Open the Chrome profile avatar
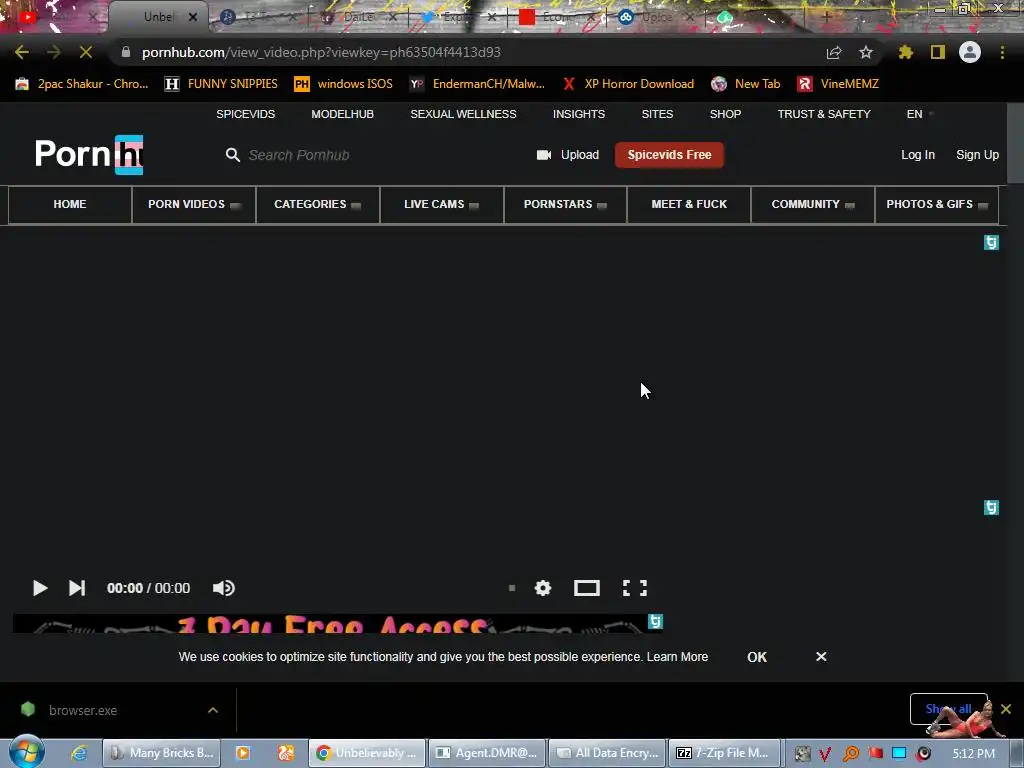Image resolution: width=1024 pixels, height=768 pixels. 970,52
